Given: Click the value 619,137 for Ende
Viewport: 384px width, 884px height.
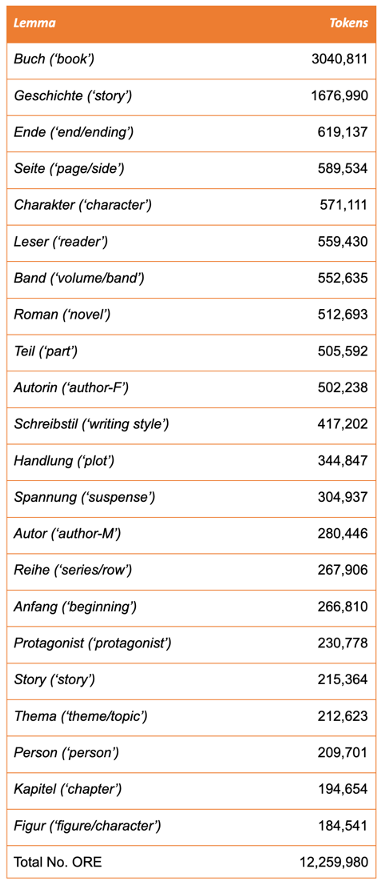Looking at the screenshot, I should 345,132.
